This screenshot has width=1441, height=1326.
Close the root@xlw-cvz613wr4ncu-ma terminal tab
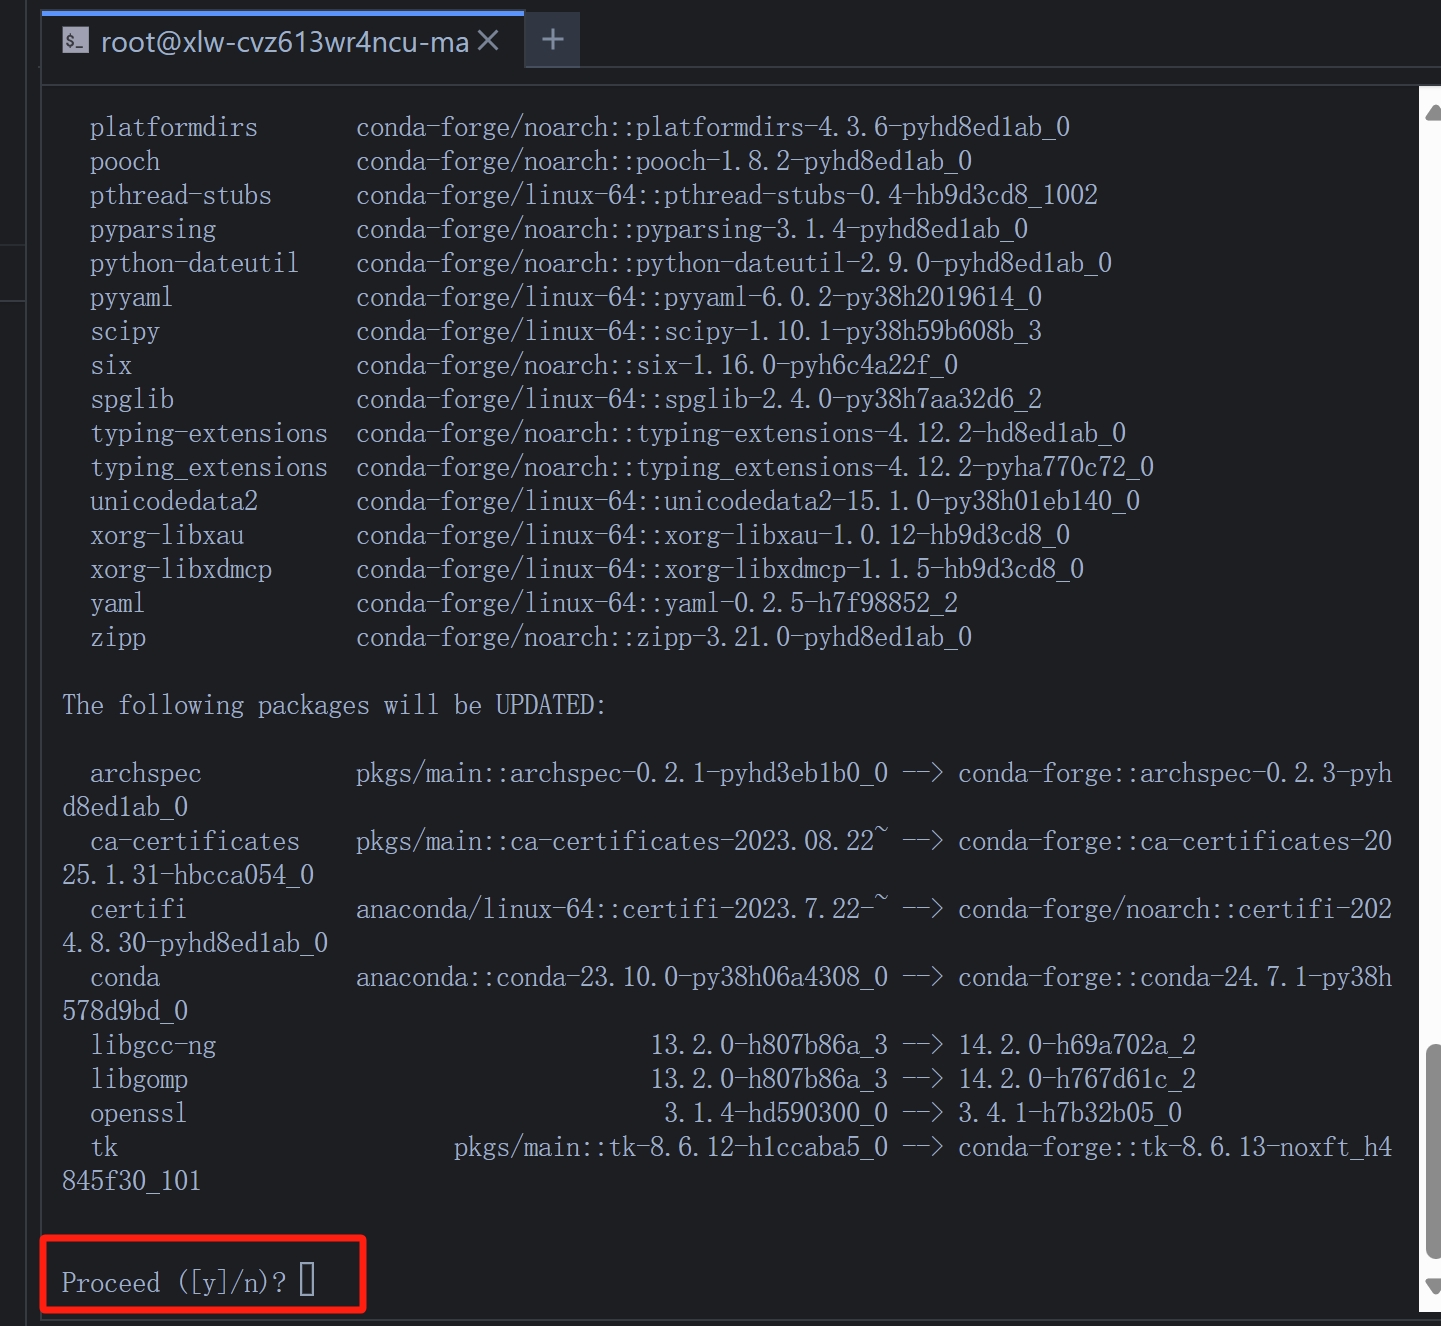[x=488, y=40]
